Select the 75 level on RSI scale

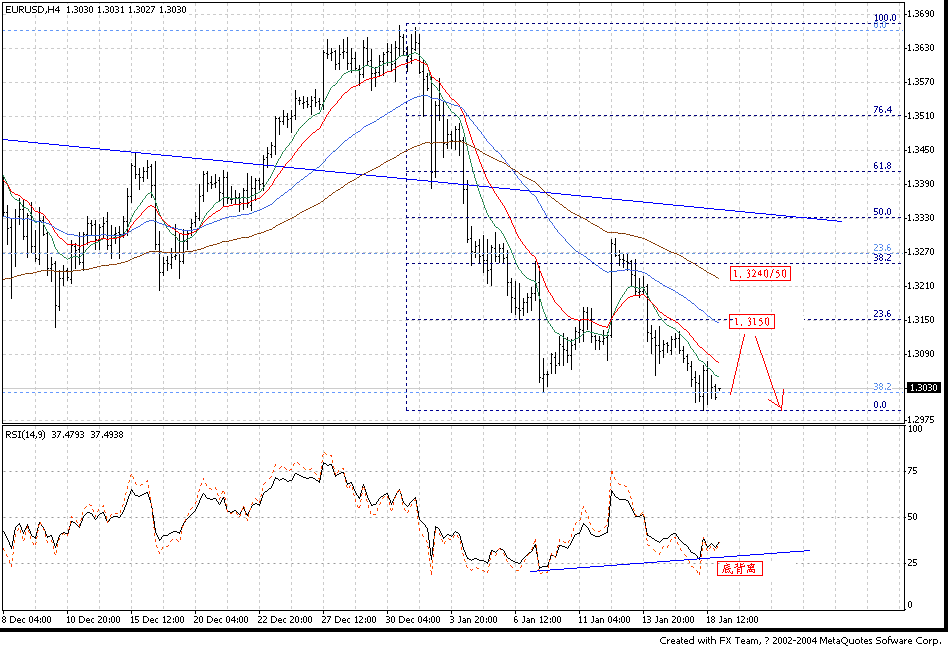coord(913,471)
